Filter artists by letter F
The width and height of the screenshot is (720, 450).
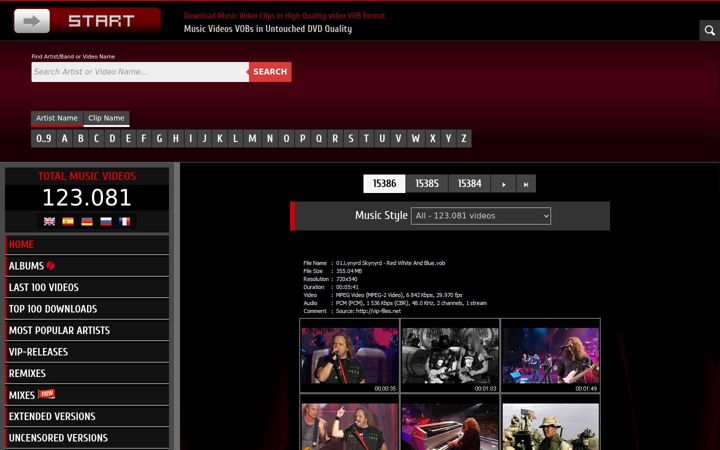point(144,139)
